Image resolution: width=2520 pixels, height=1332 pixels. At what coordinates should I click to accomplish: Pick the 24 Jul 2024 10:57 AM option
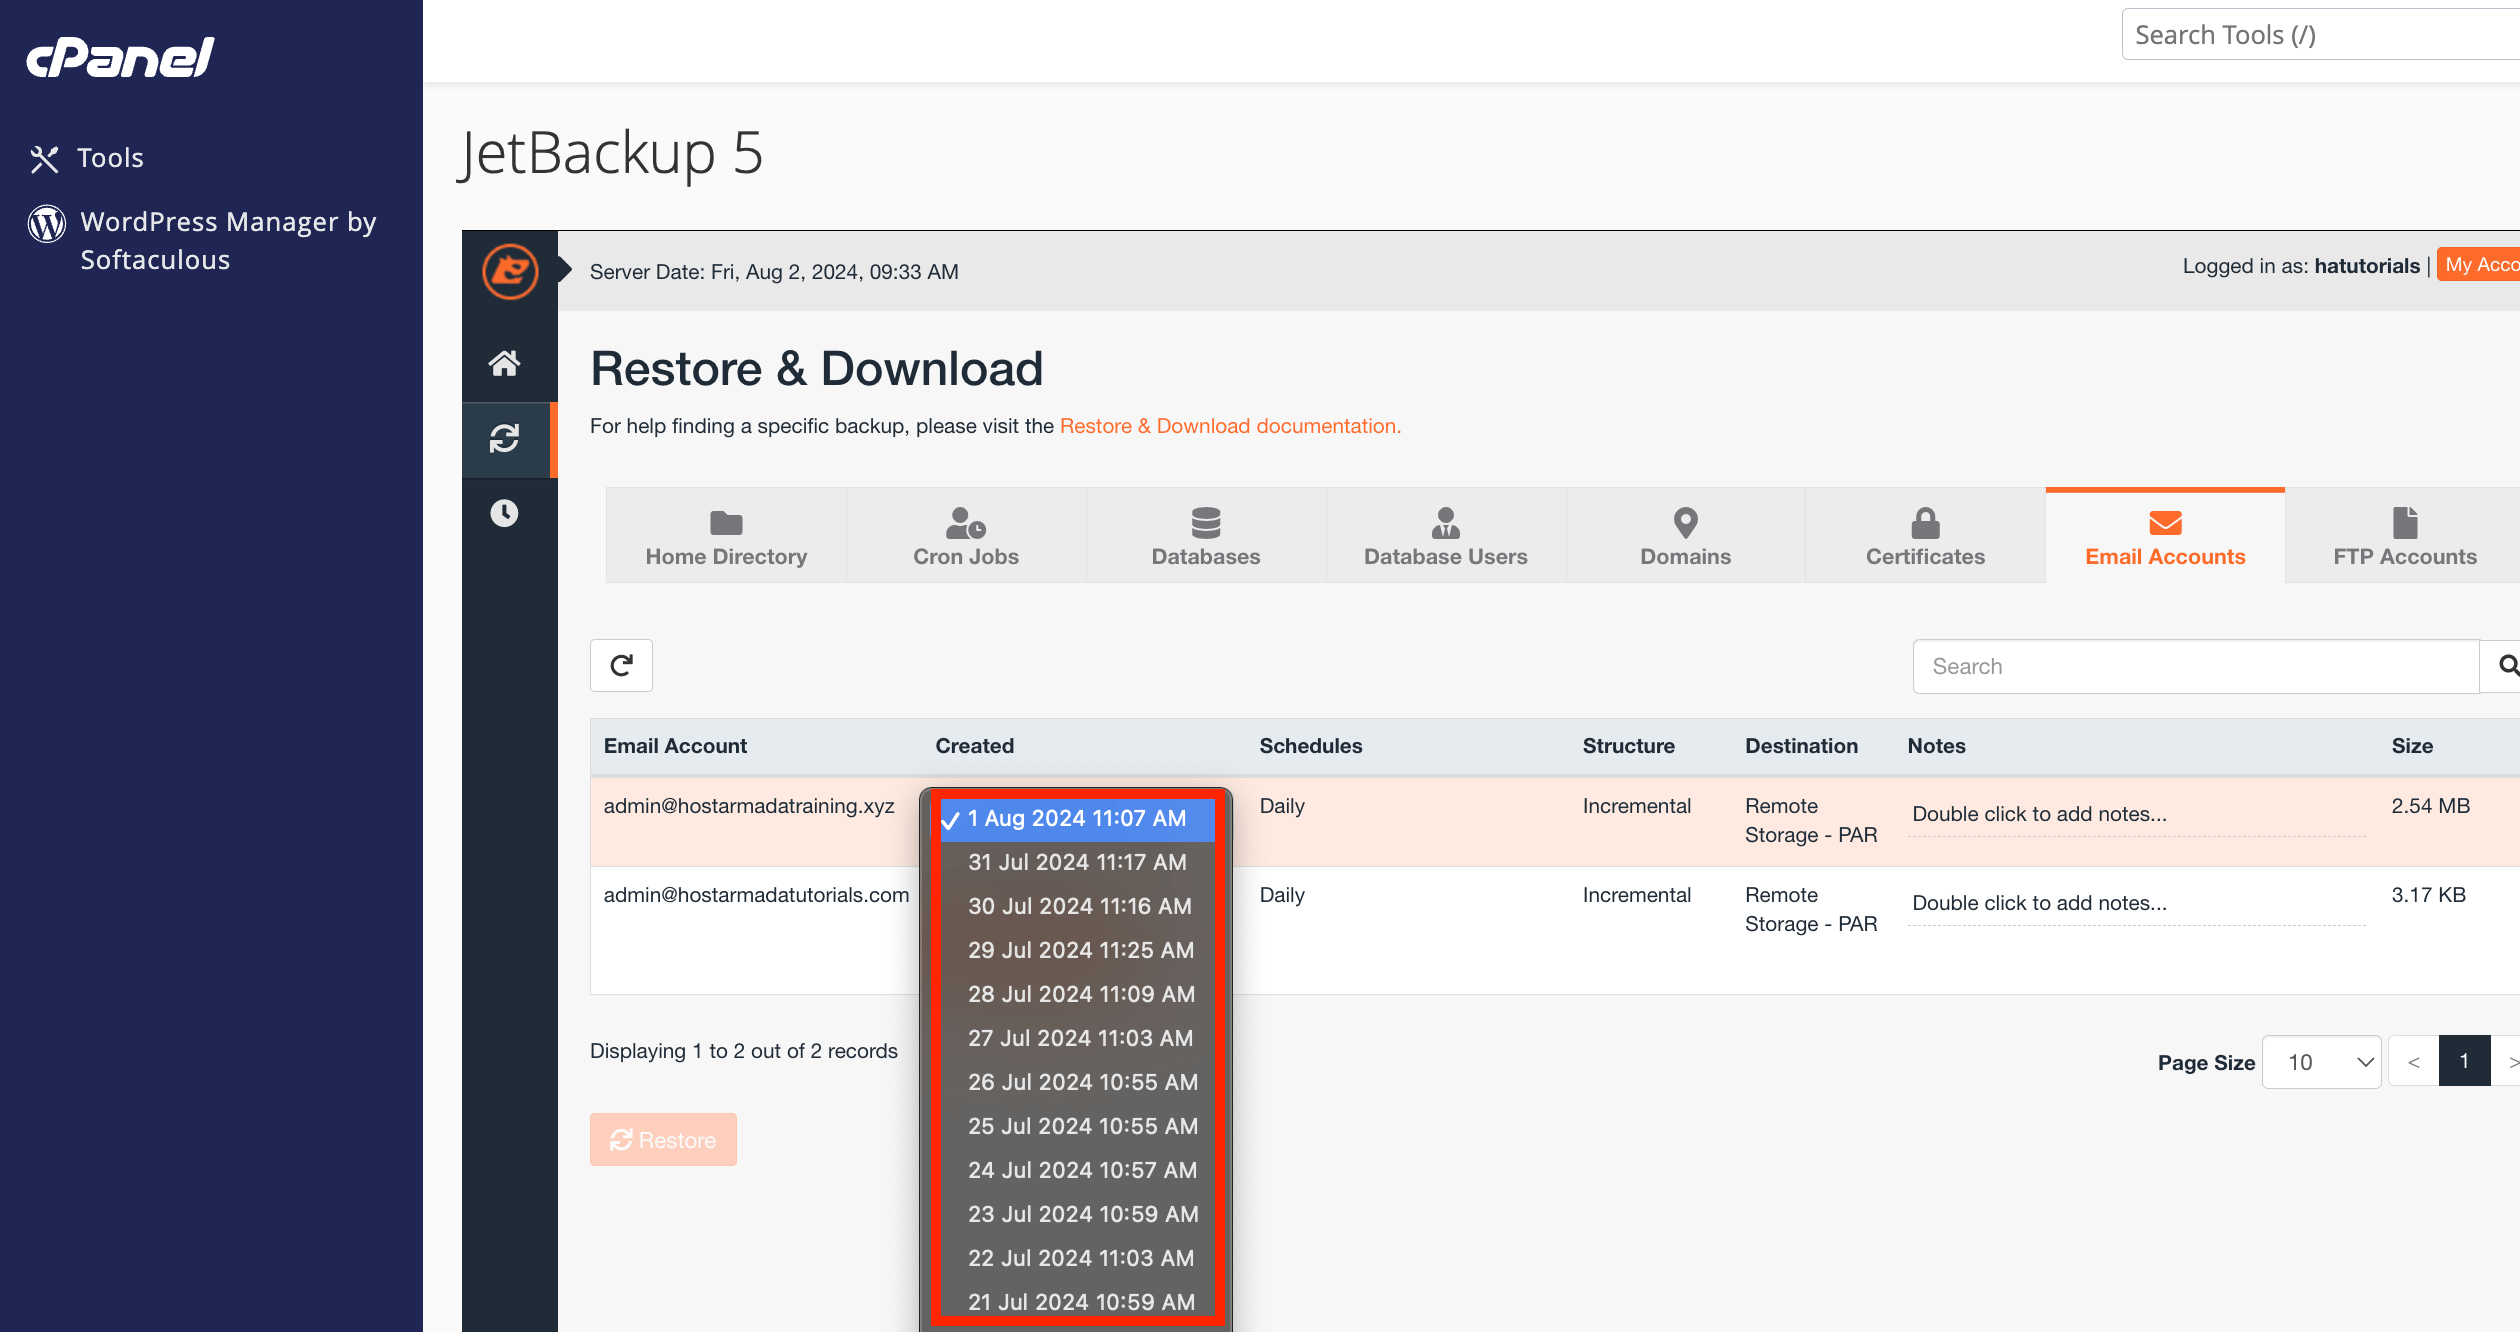click(1077, 1170)
